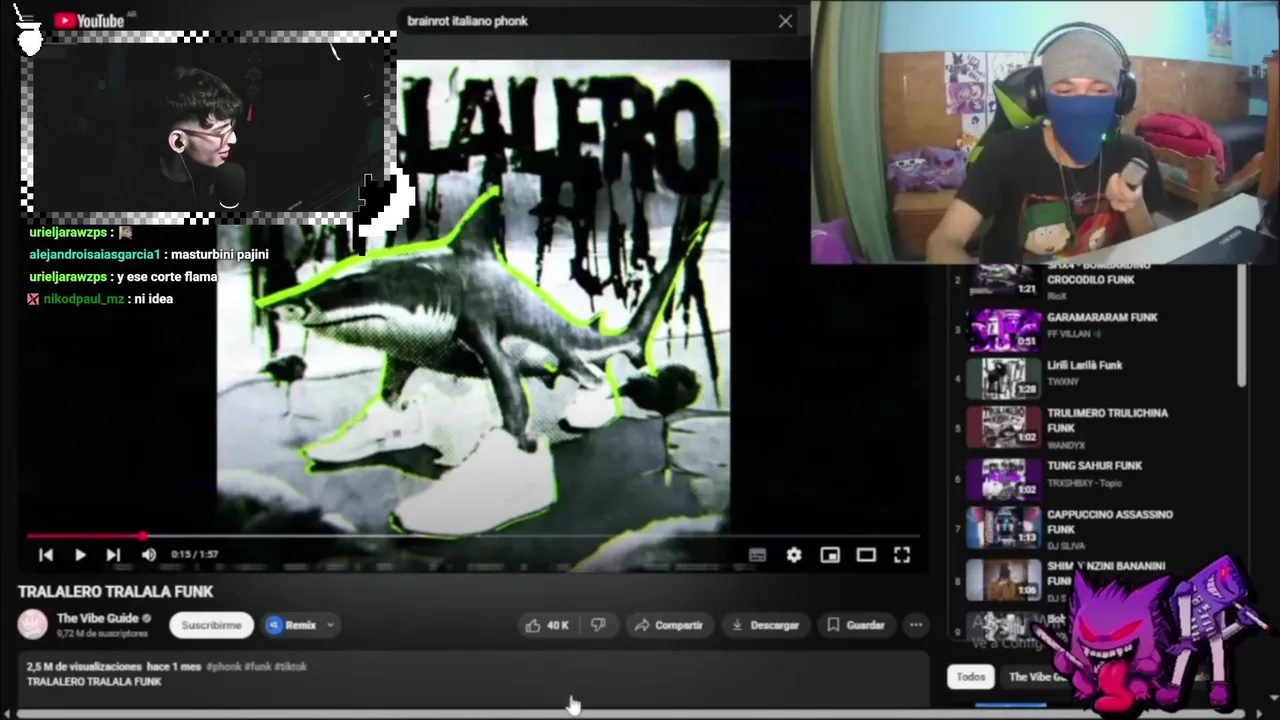The height and width of the screenshot is (720, 1280).
Task: Mute the player volume speaker icon
Action: click(x=148, y=554)
